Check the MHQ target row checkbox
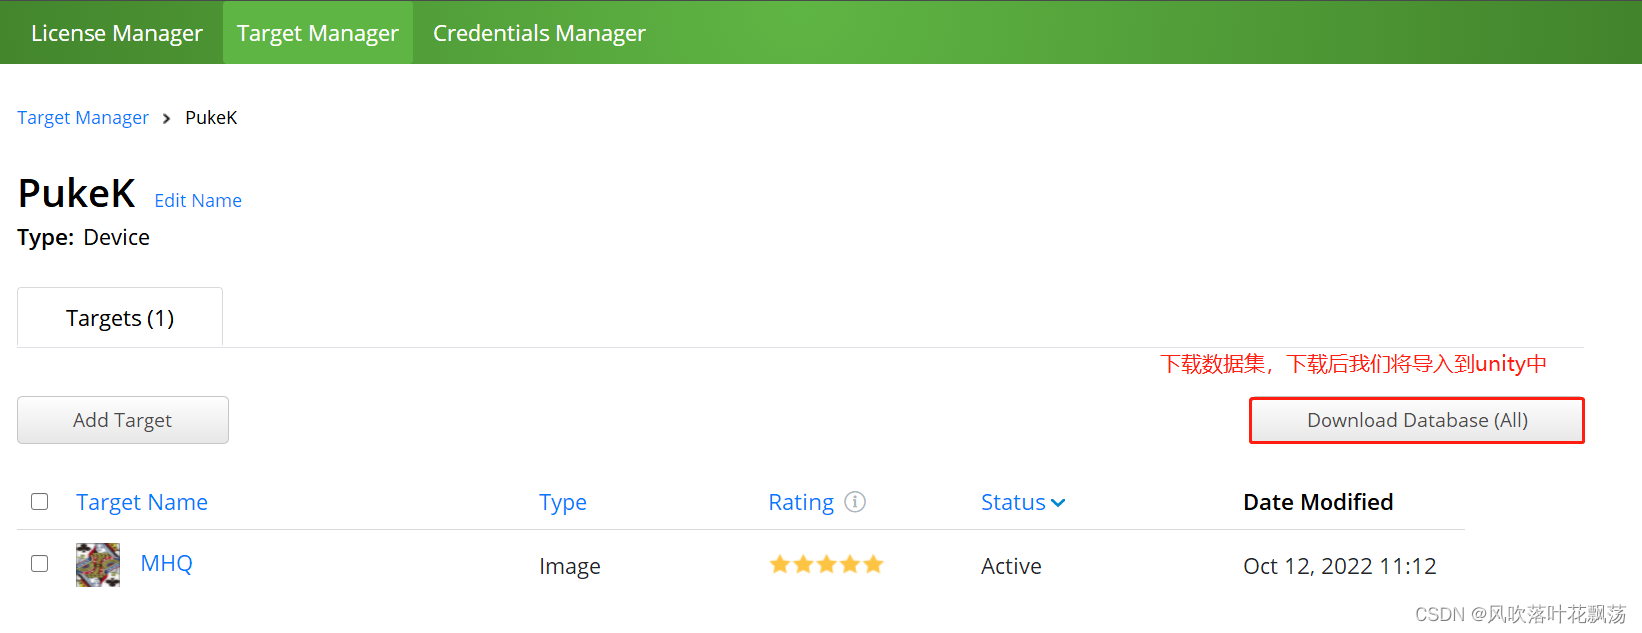The width and height of the screenshot is (1642, 633). click(x=40, y=564)
